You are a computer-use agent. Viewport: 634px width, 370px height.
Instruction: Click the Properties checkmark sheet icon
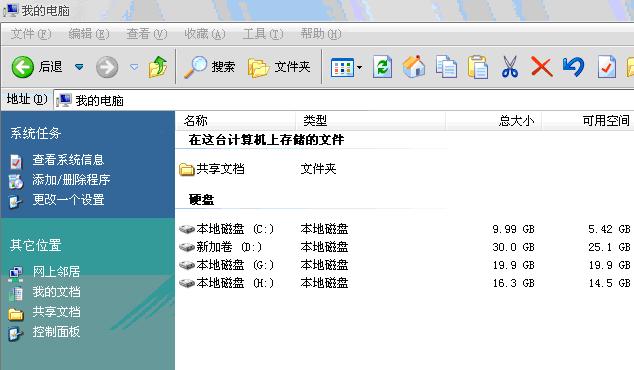pyautogui.click(x=607, y=67)
